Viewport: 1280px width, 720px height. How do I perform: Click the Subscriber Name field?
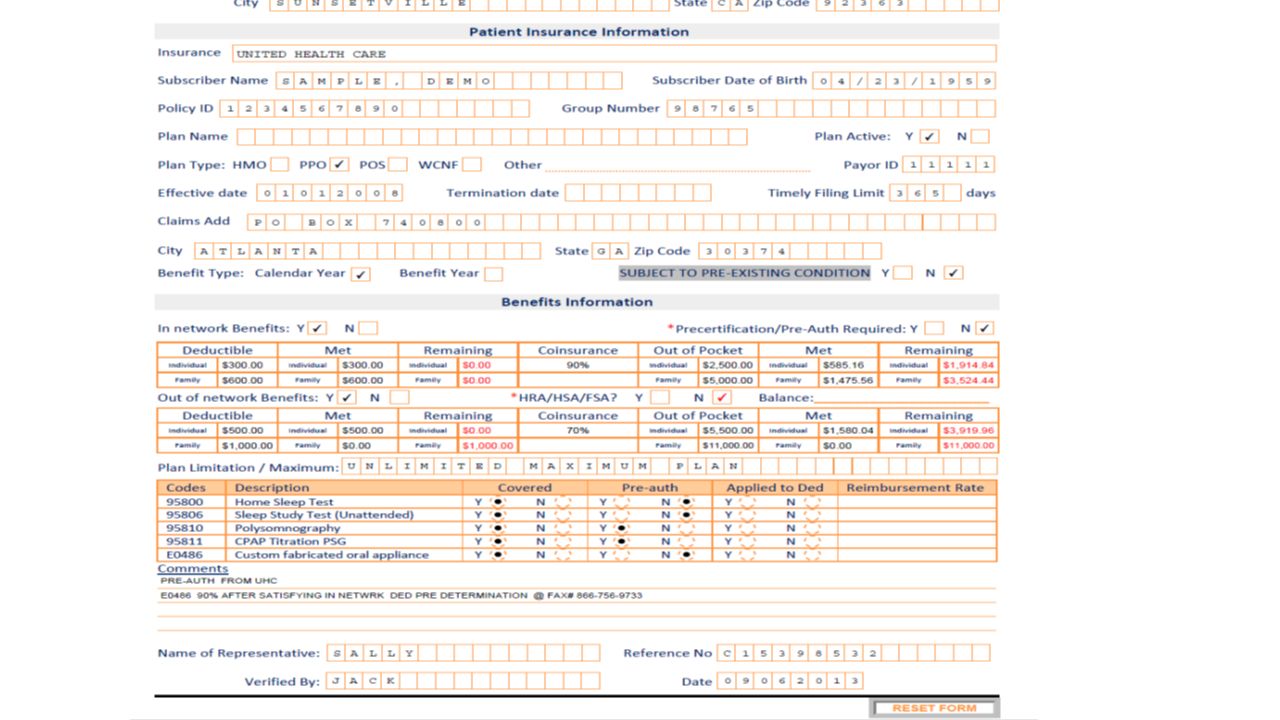click(x=449, y=81)
